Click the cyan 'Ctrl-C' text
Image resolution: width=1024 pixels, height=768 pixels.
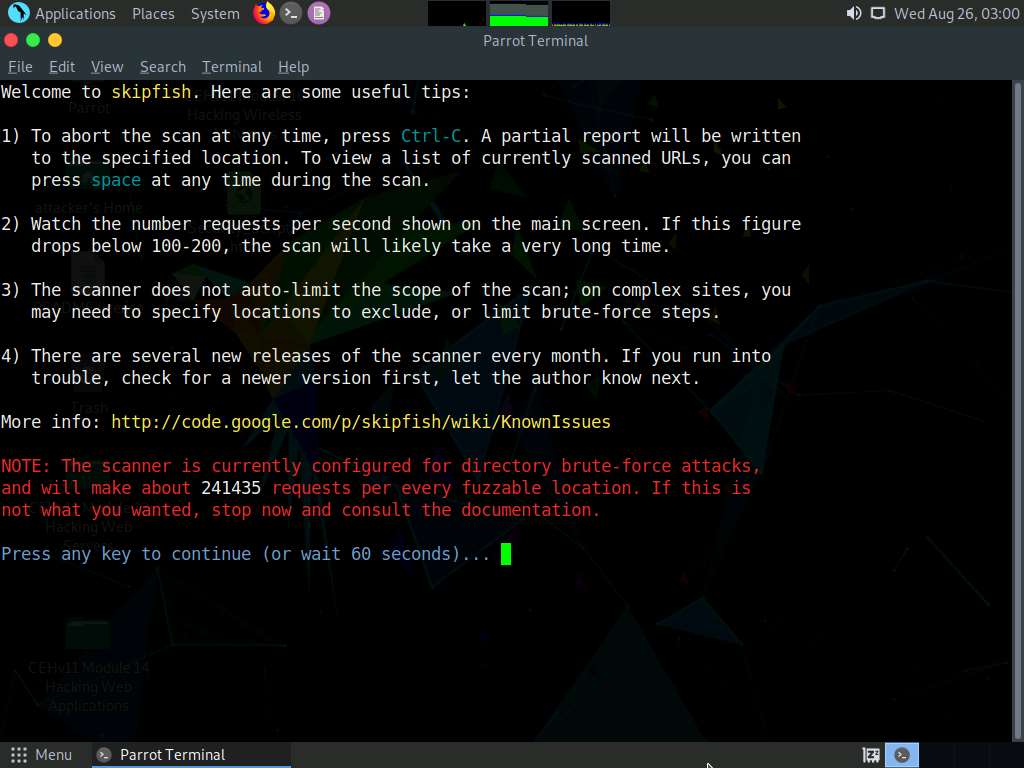coord(431,136)
